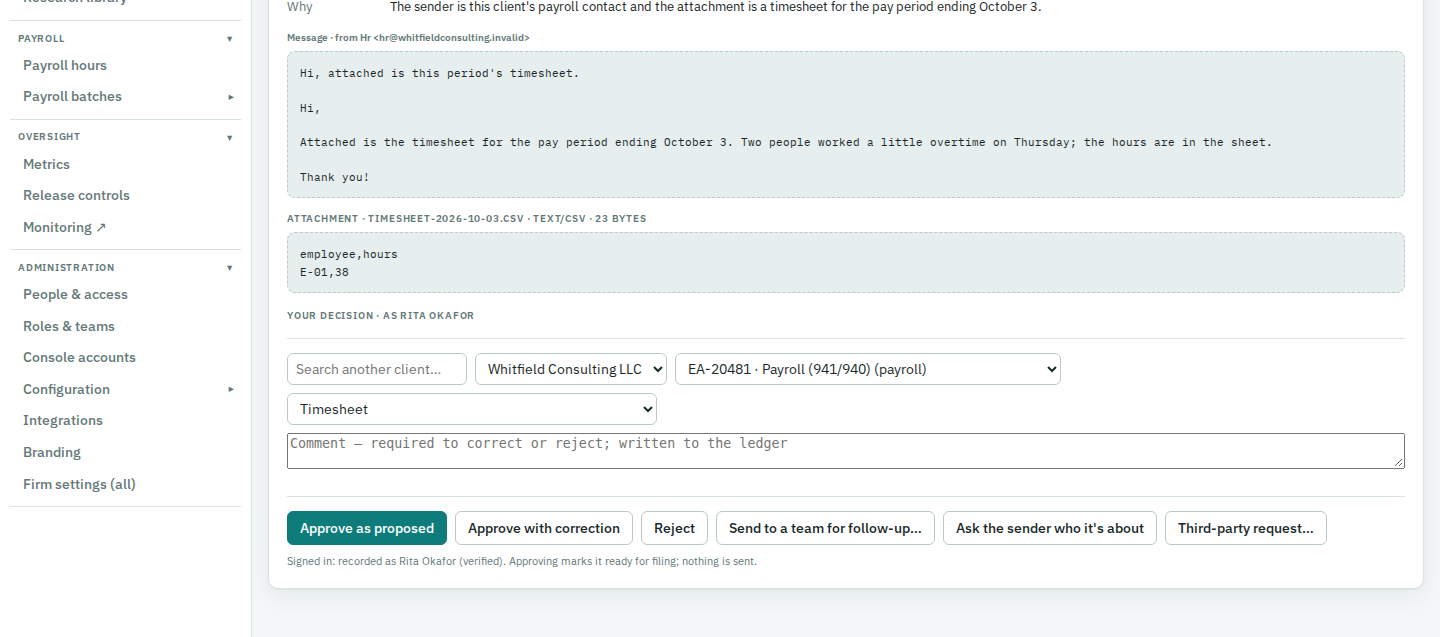Viewport: 1440px width, 637px height.
Task: Open Roles & teams
Action: click(69, 326)
